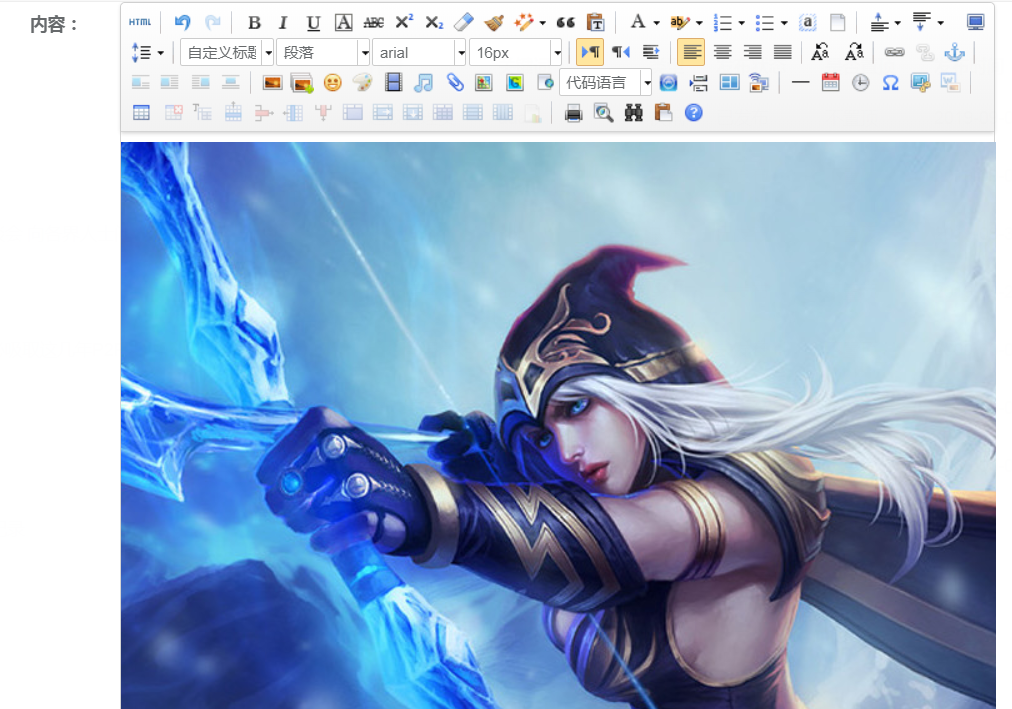Insert a page break

tap(699, 83)
